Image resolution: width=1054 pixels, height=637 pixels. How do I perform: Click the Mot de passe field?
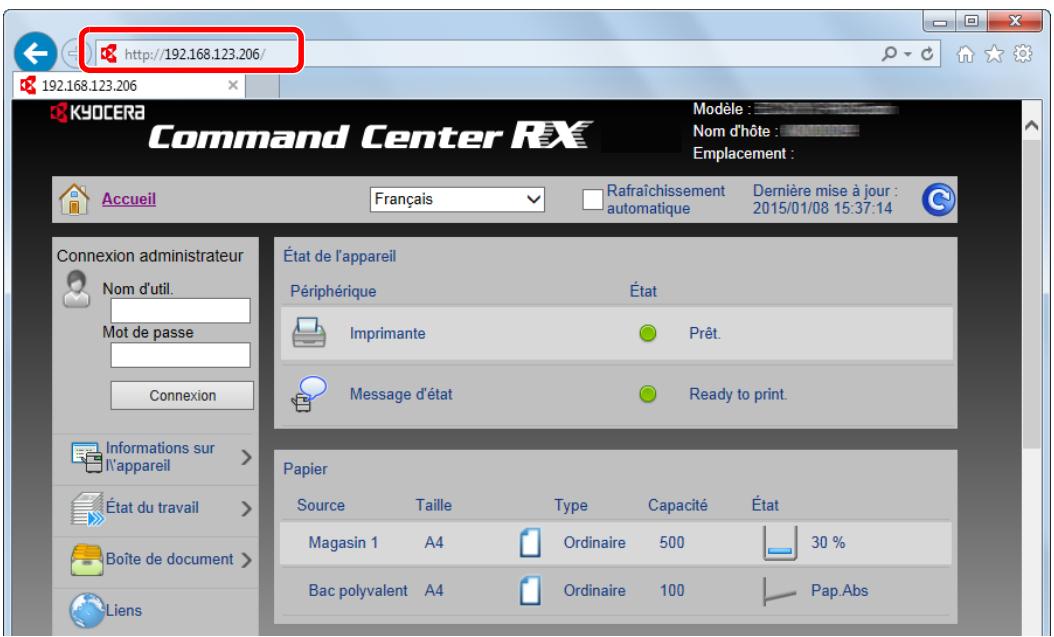[x=180, y=355]
